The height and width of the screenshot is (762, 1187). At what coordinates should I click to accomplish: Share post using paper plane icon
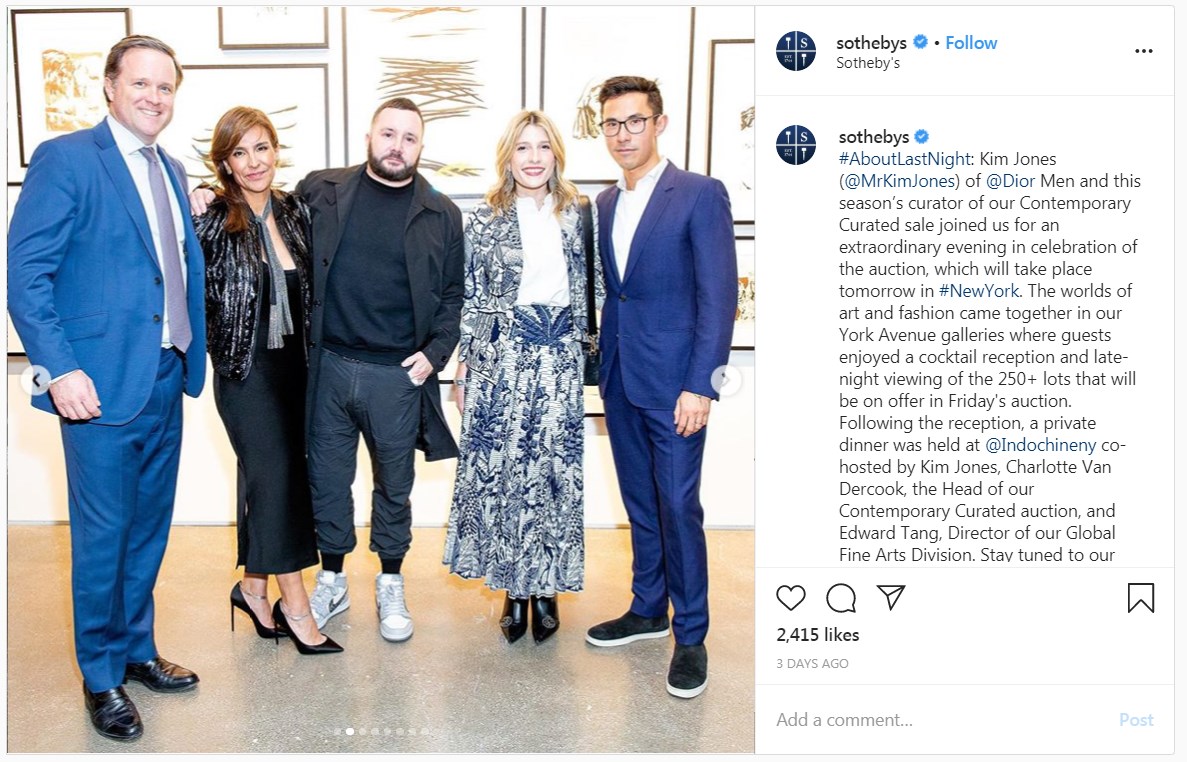click(891, 597)
